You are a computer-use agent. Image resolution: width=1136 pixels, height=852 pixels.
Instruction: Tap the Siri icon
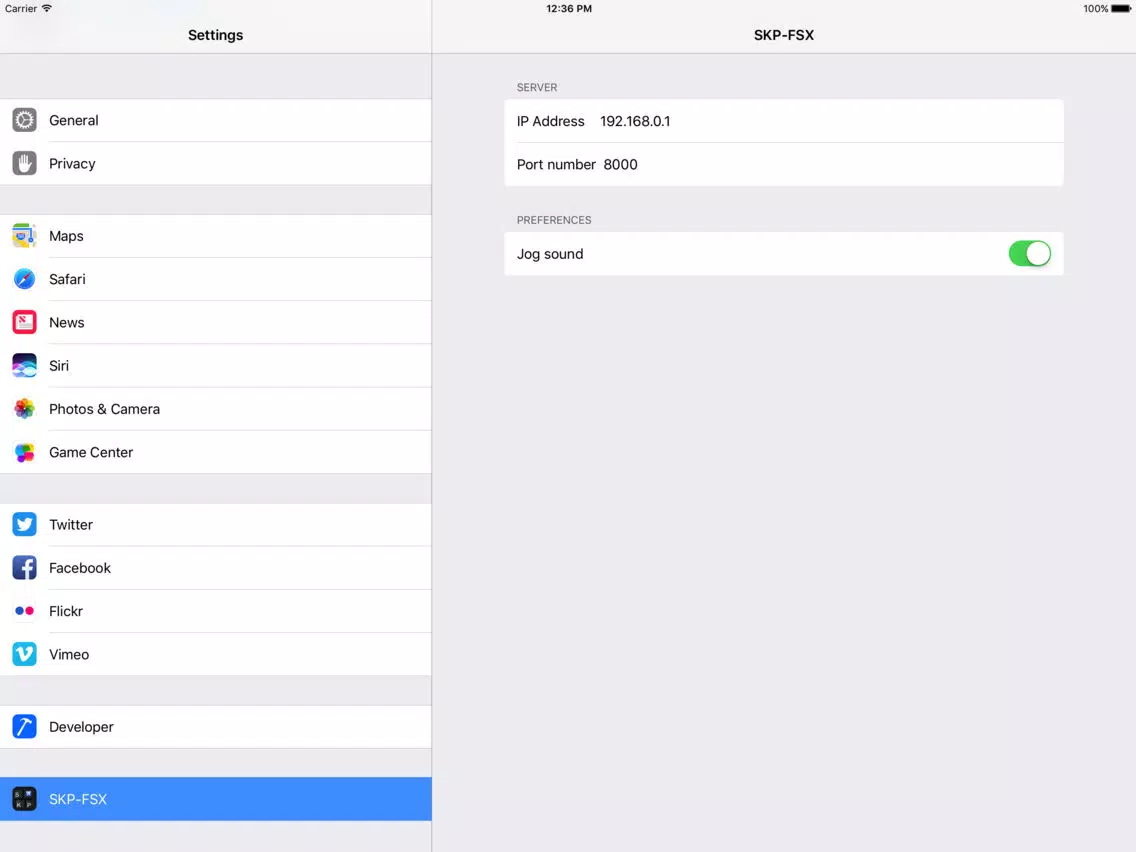[x=25, y=366]
